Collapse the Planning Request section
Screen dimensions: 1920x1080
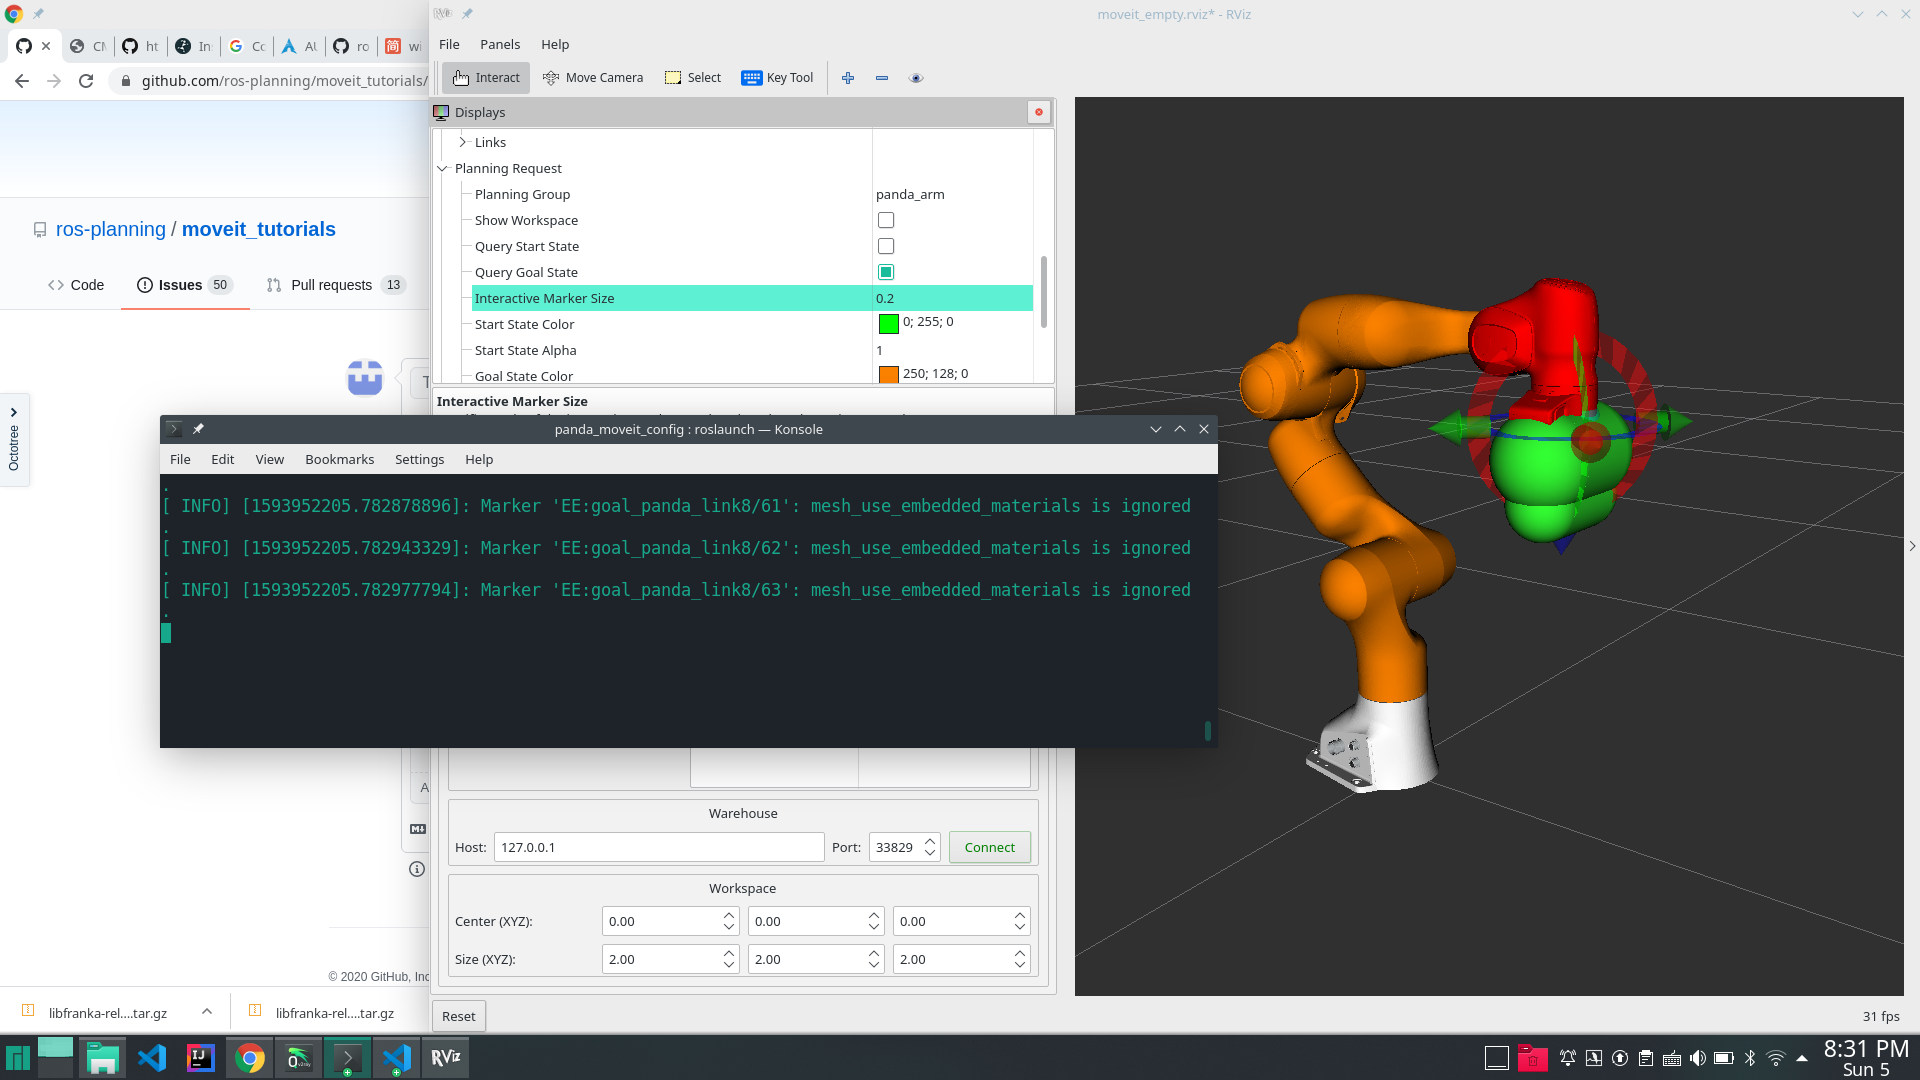(x=443, y=168)
